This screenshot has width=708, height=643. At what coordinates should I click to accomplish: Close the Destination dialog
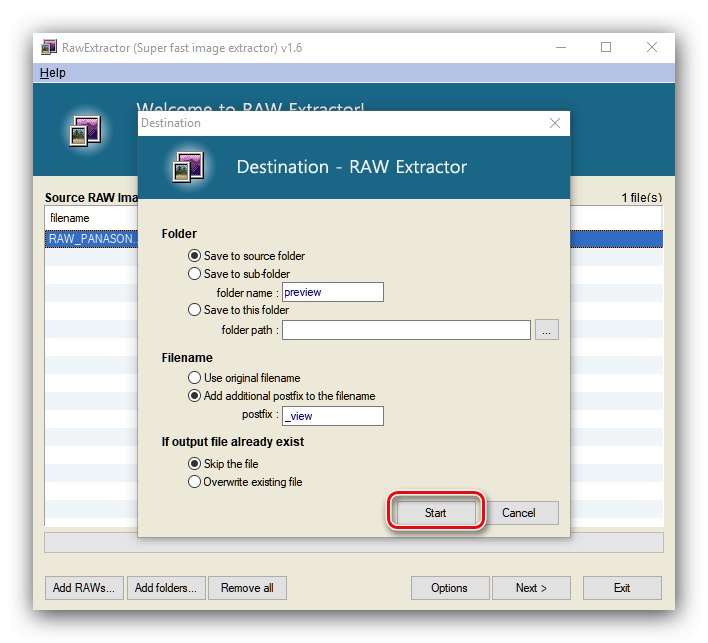555,123
